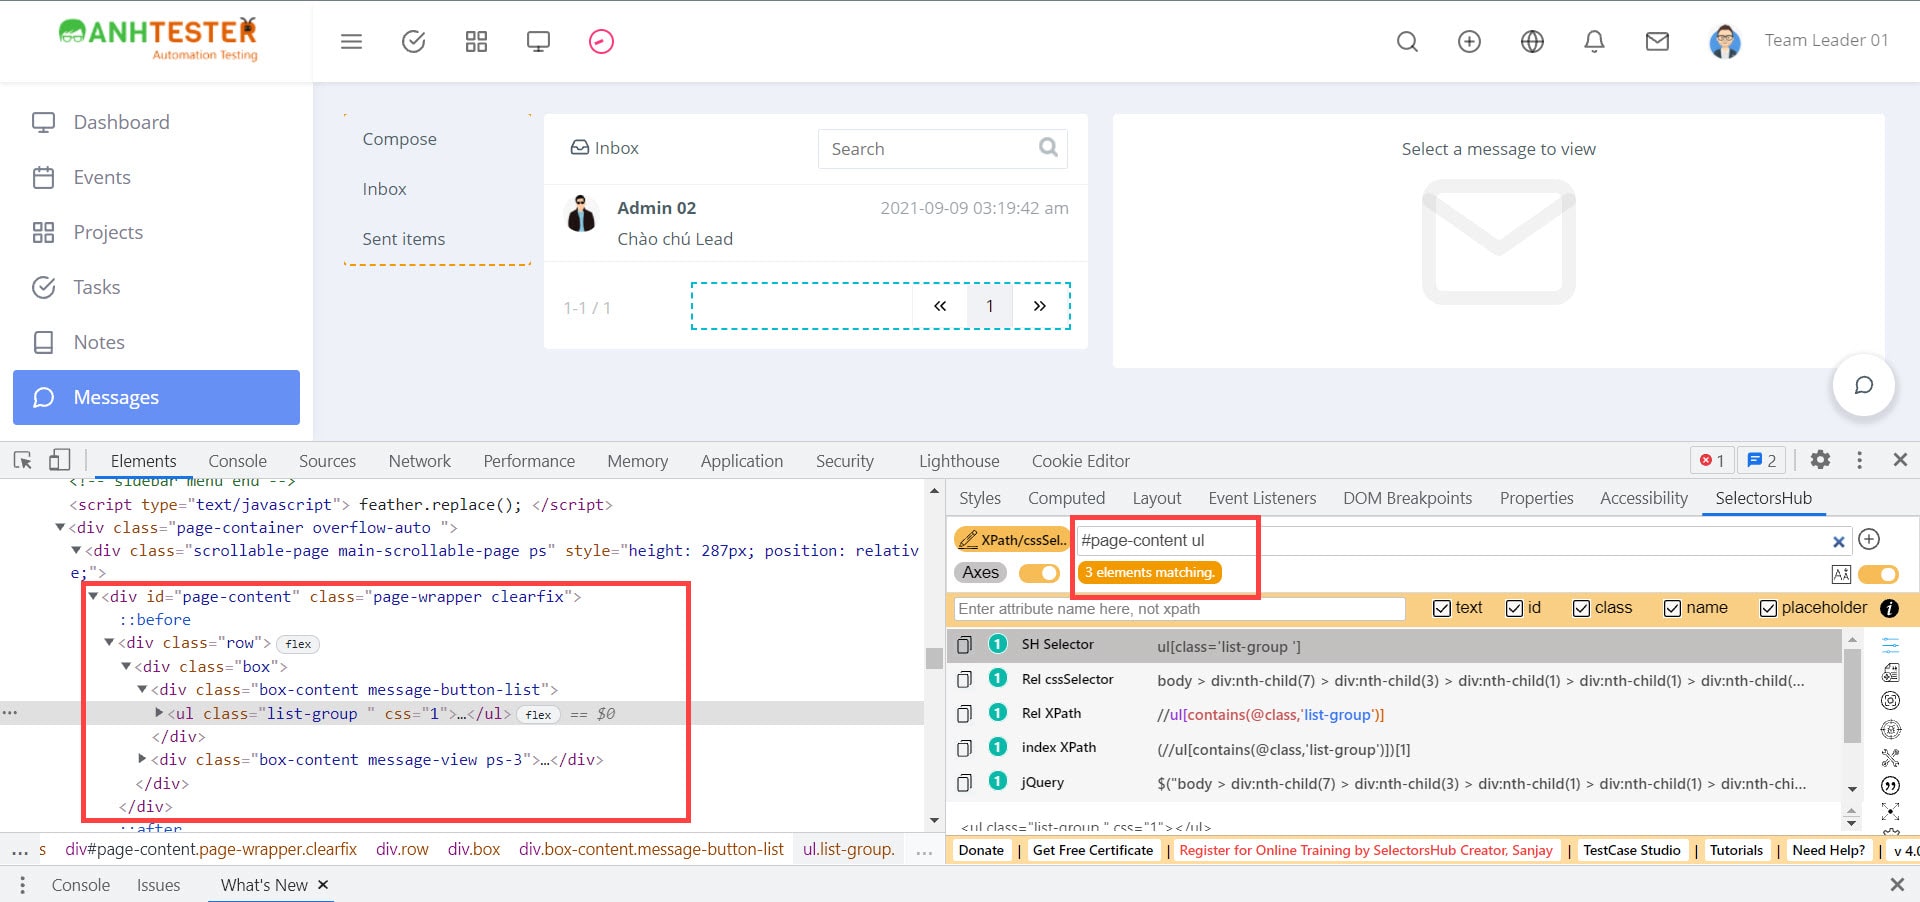Uncheck the class attribute checkbox

coord(1581,608)
